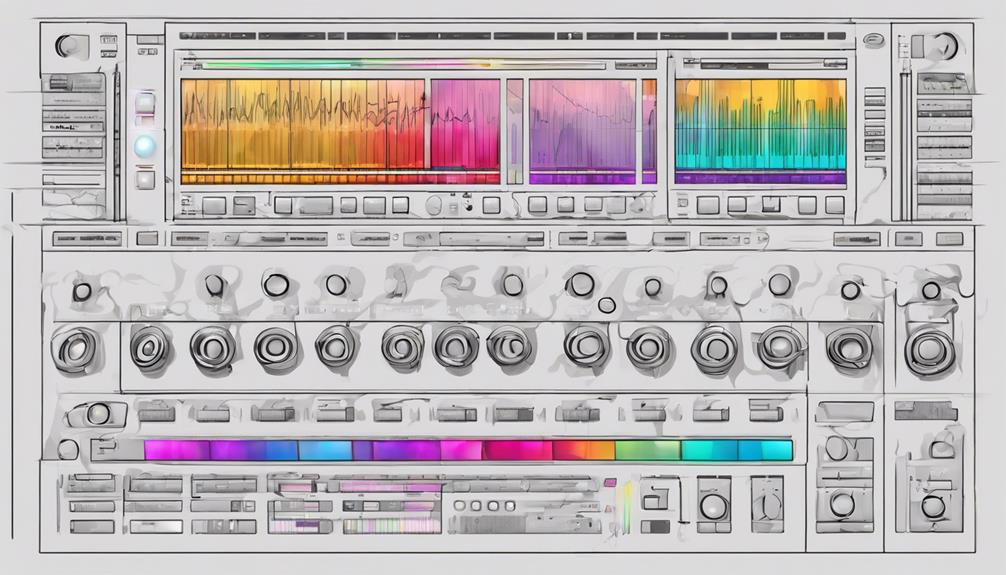Screen dimensions: 1006x575
Task: Click the first of the four small round dots
Action: (459, 506)
